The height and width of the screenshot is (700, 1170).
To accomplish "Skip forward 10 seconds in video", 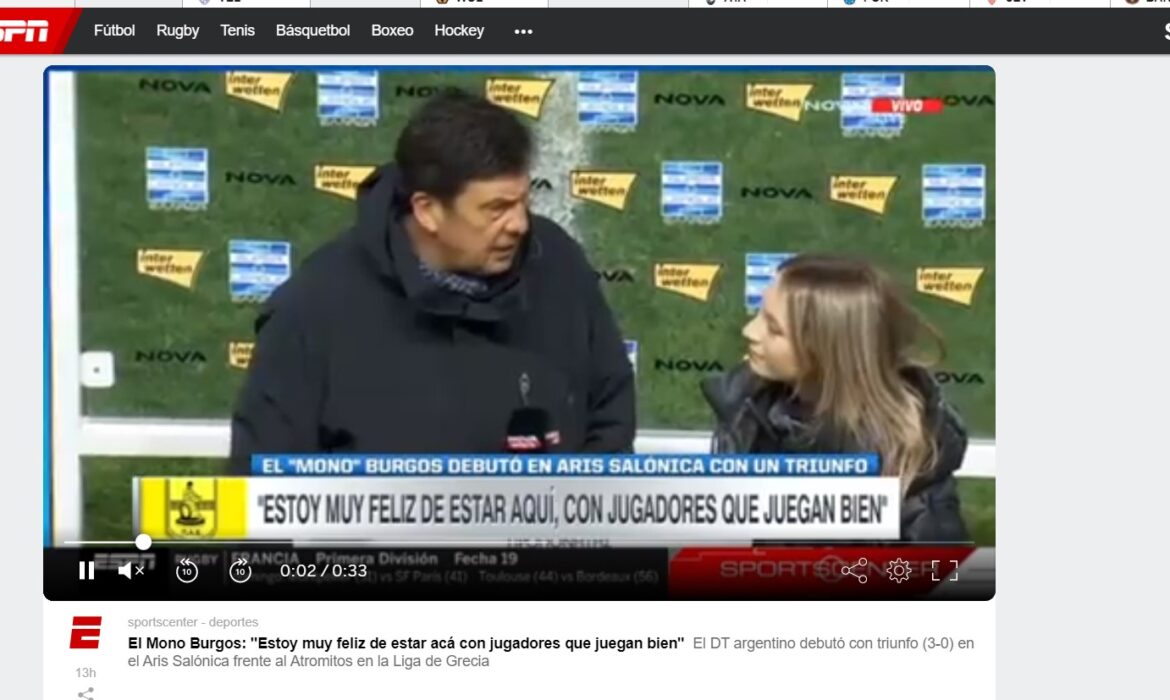I will click(x=240, y=571).
